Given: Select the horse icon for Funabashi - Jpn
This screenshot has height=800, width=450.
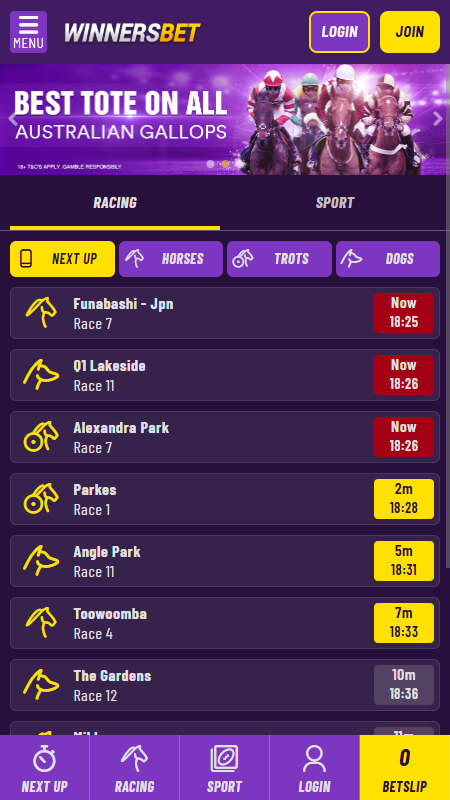Looking at the screenshot, I should pos(41,313).
